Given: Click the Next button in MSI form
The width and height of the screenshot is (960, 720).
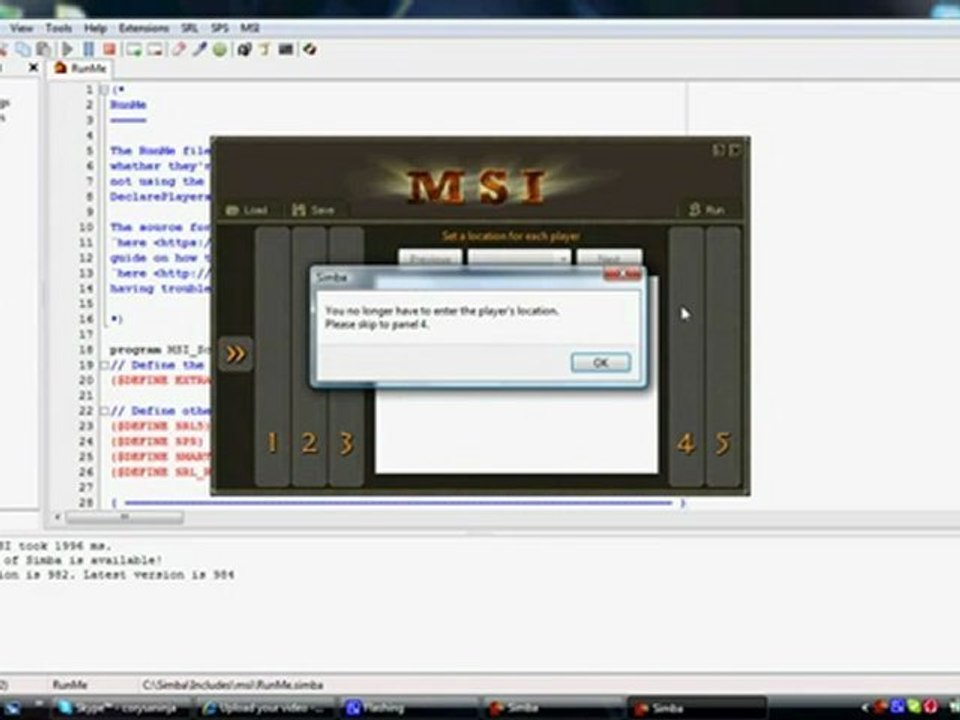Looking at the screenshot, I should [610, 258].
